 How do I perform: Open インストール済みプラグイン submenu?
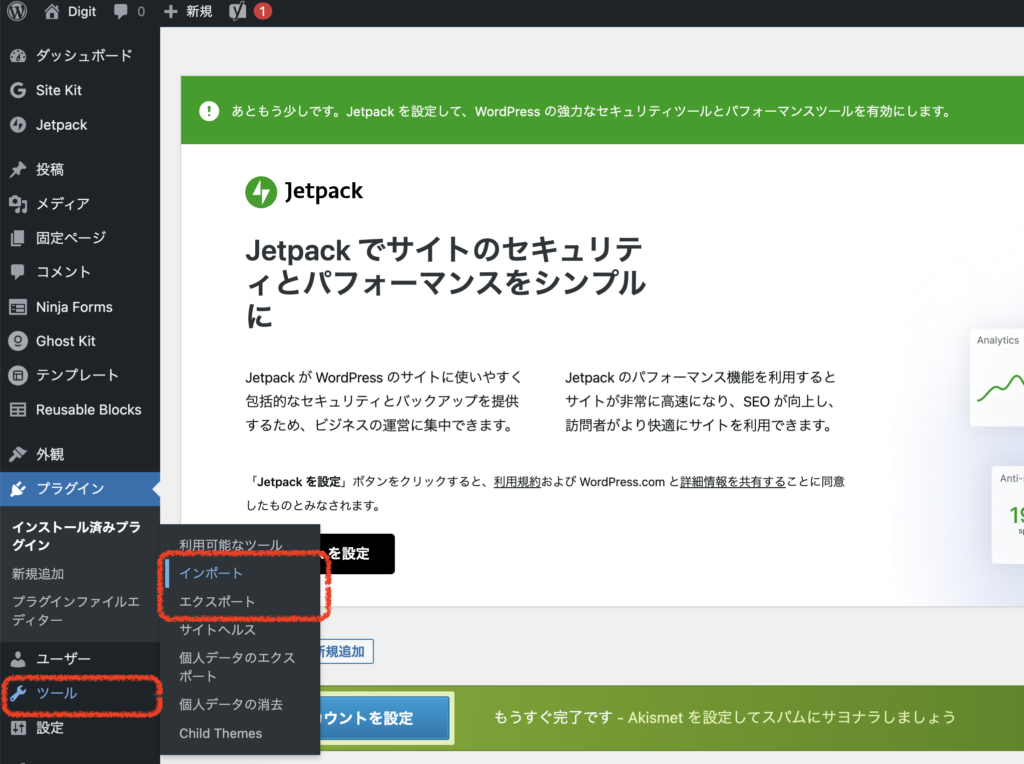coord(76,535)
